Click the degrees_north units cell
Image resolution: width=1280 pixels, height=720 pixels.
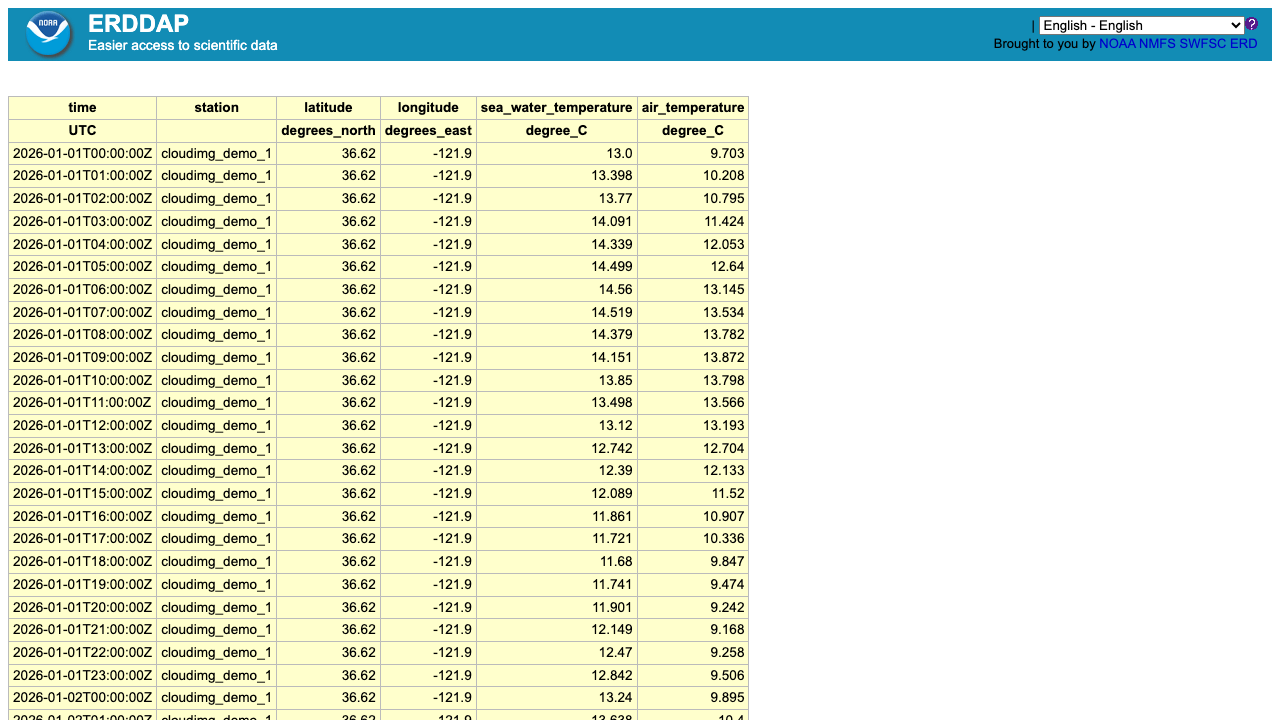click(x=328, y=131)
